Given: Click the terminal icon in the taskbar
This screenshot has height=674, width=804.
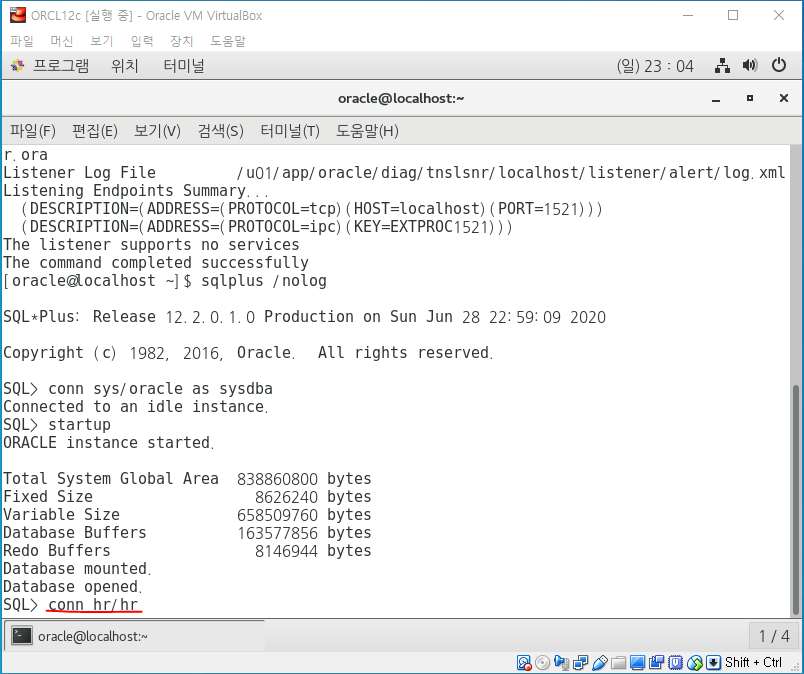Looking at the screenshot, I should pos(22,636).
